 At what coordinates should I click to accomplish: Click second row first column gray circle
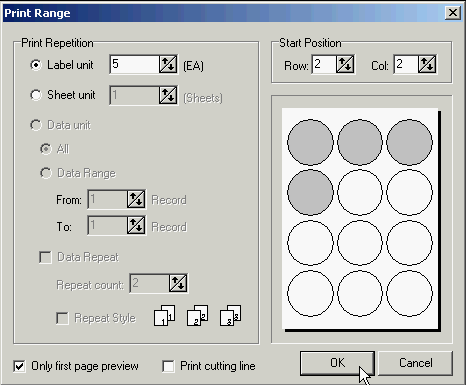310,192
